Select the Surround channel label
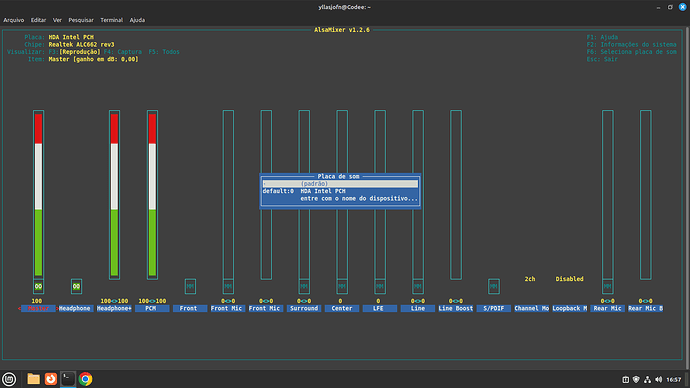Image resolution: width=690 pixels, height=388 pixels. tap(304, 308)
